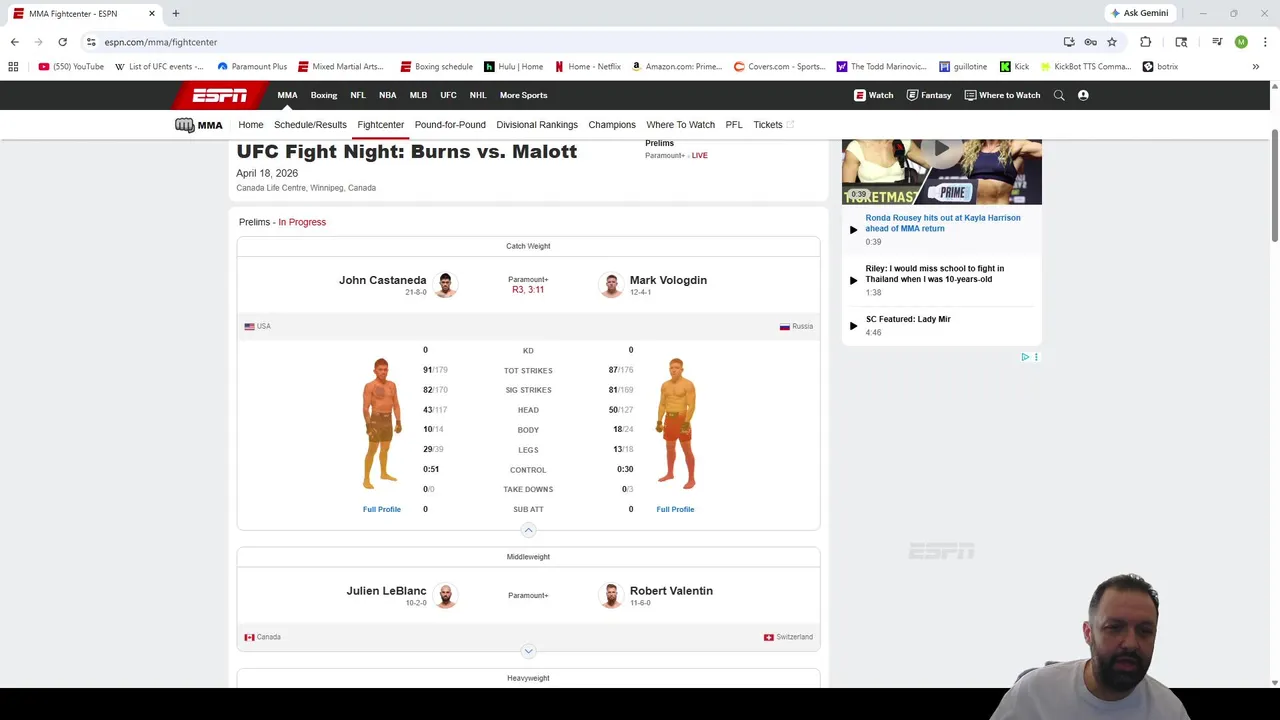
Task: Open the Chrome extensions puzzle icon
Action: [x=1145, y=42]
